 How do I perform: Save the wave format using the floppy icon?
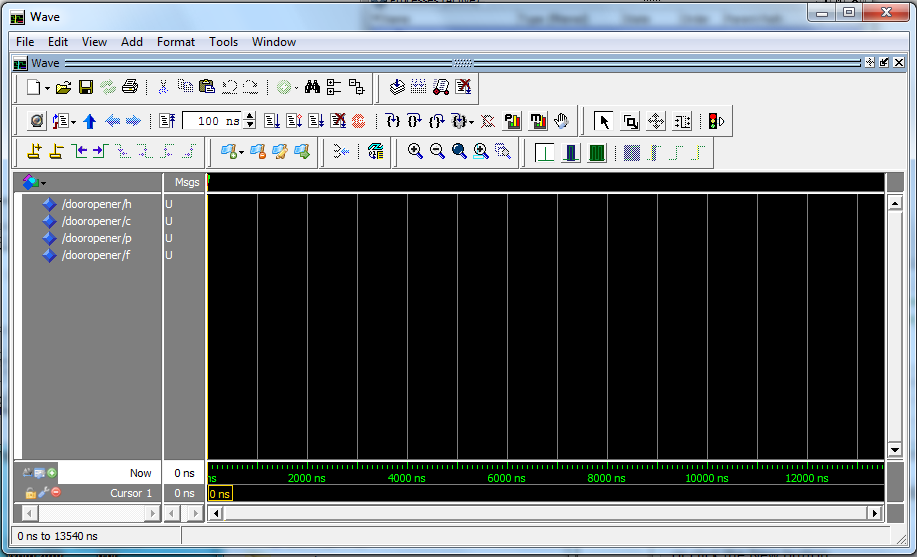(86, 88)
